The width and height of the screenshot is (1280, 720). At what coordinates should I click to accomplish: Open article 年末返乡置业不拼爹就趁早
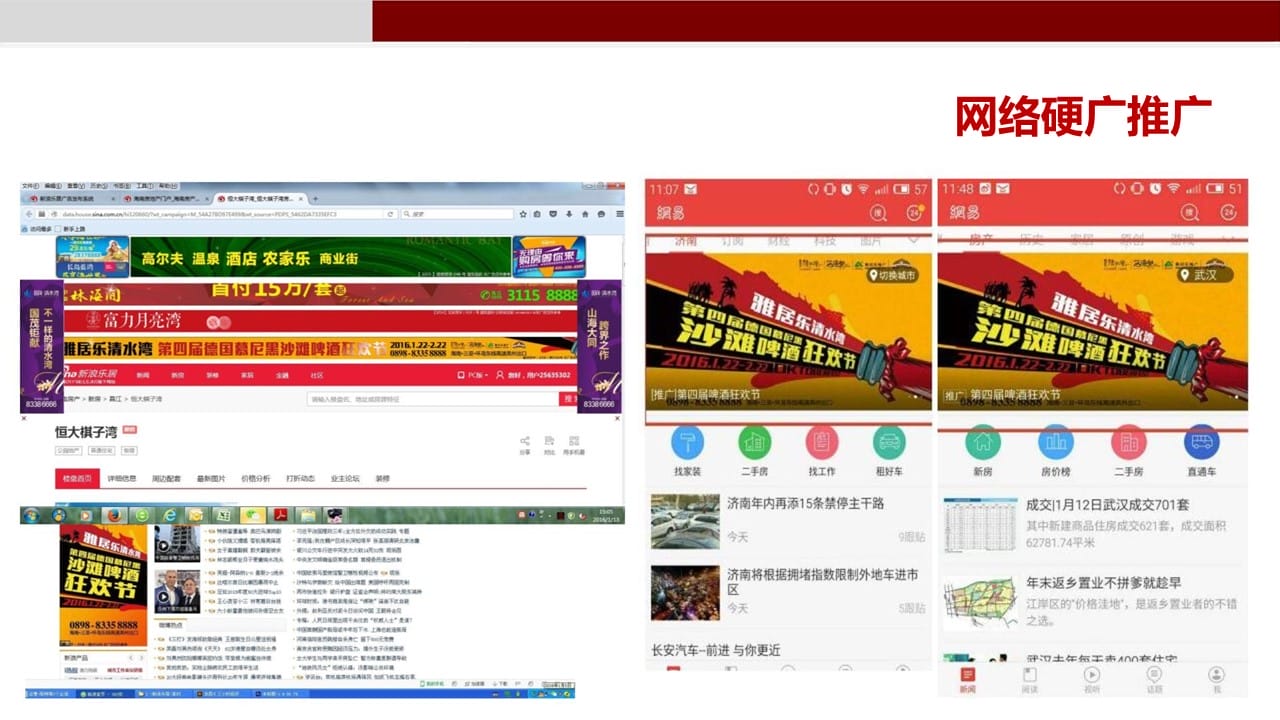(1093, 601)
